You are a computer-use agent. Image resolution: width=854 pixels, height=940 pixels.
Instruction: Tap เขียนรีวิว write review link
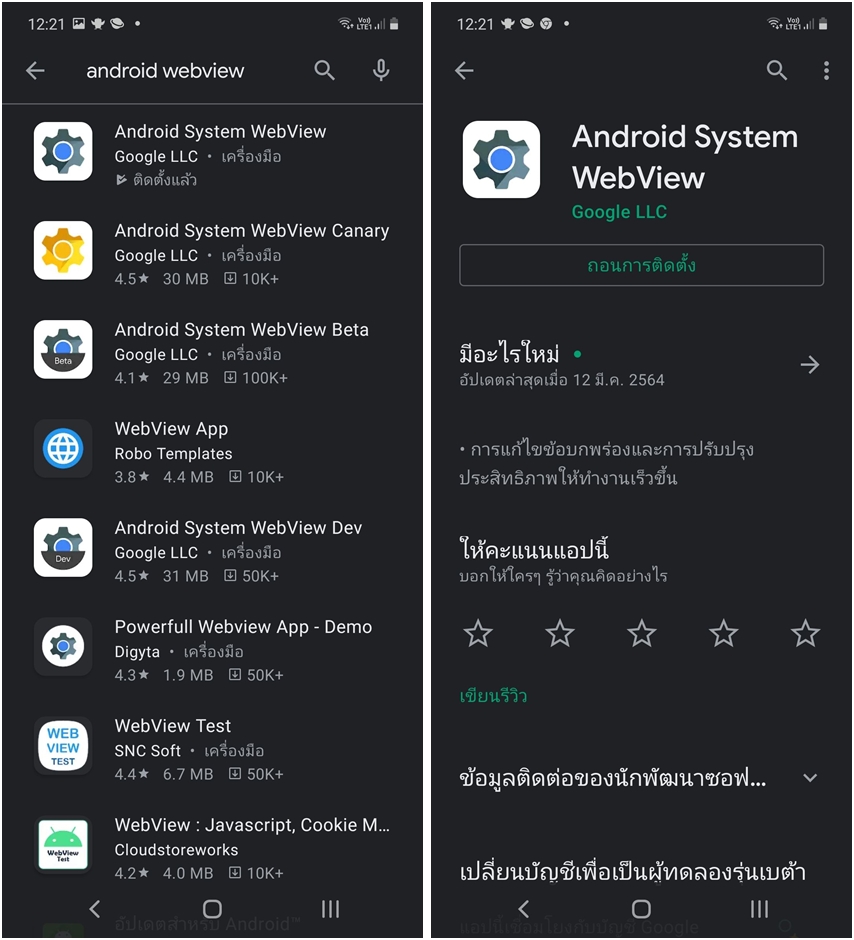coord(493,696)
